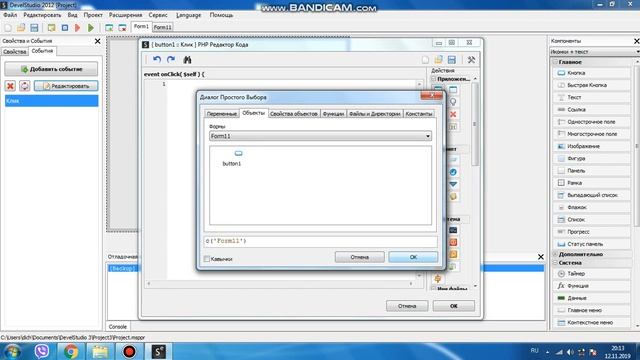Click the o('Form11') result input field

tap(320, 241)
